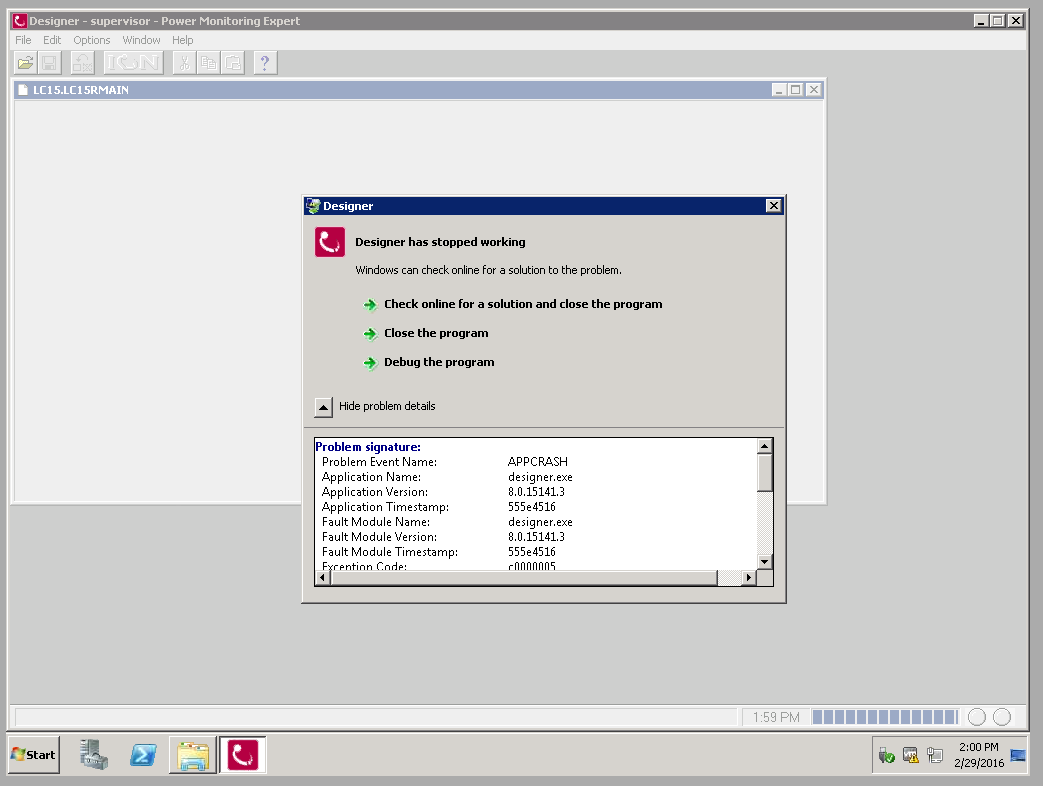Minimize the LC15.LC15RMAIN child window
Screen dimensions: 1043x786
[779, 90]
